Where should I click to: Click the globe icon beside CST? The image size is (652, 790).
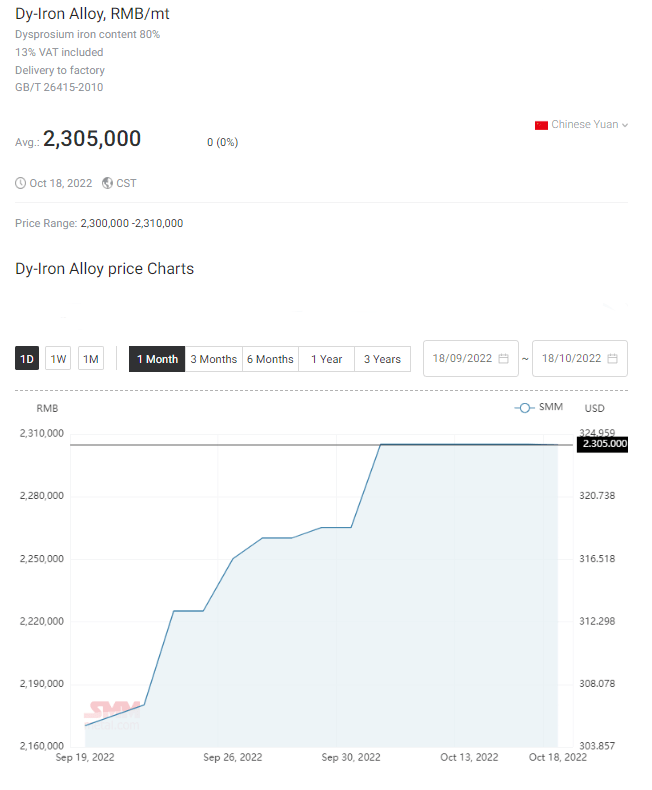click(x=107, y=183)
